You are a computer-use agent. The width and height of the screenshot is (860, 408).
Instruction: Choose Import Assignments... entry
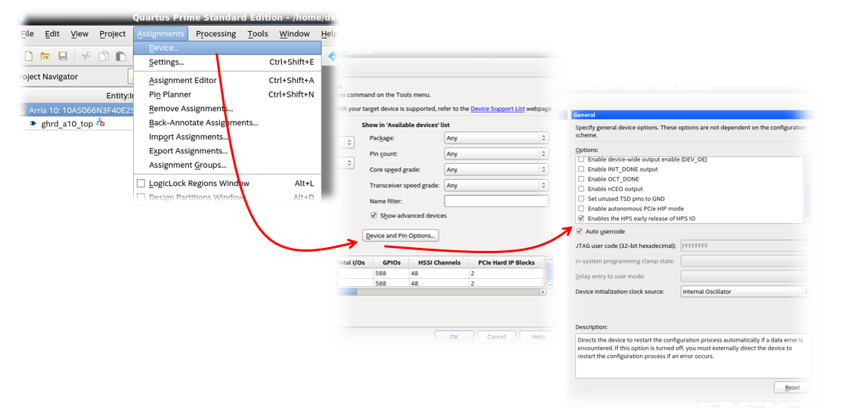[228, 137]
